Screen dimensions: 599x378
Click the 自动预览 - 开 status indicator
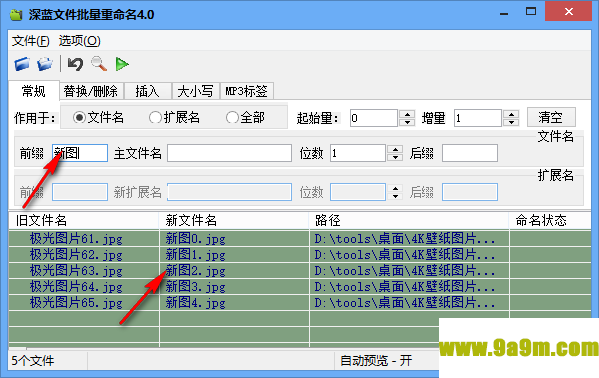376,360
